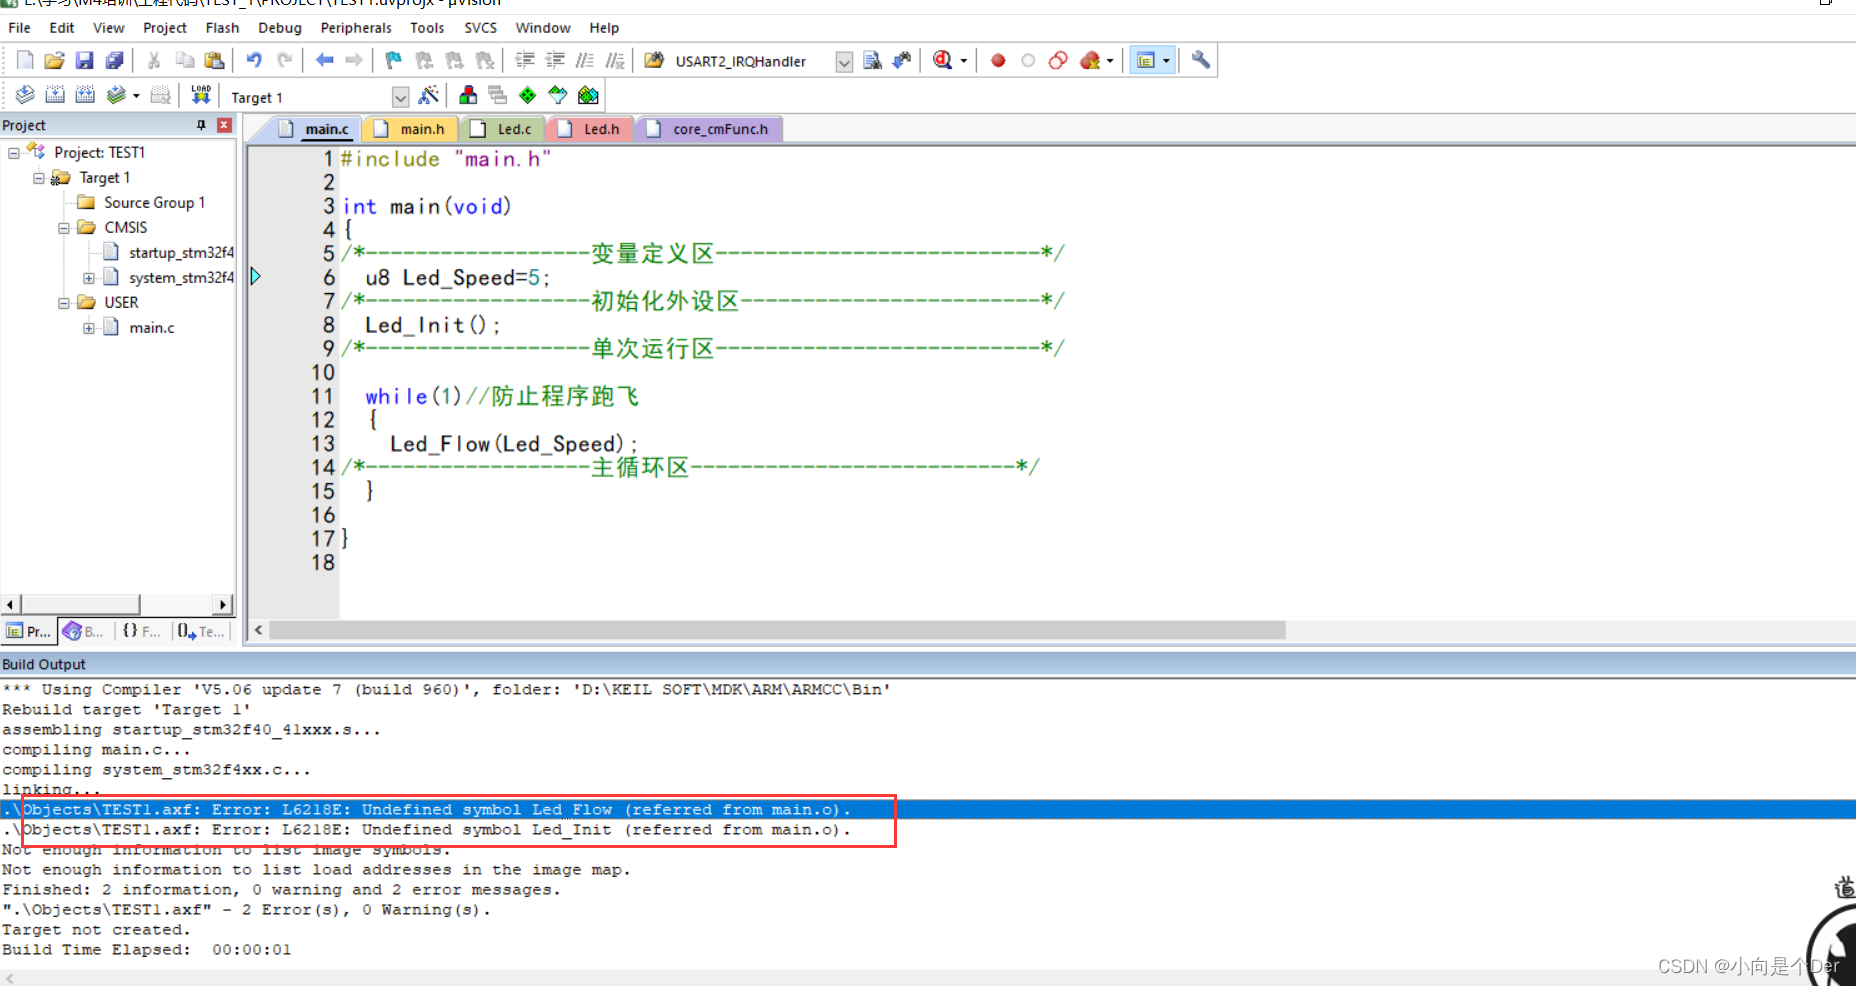Collapse the USER group
Viewport: 1856px width, 986px height.
64,303
